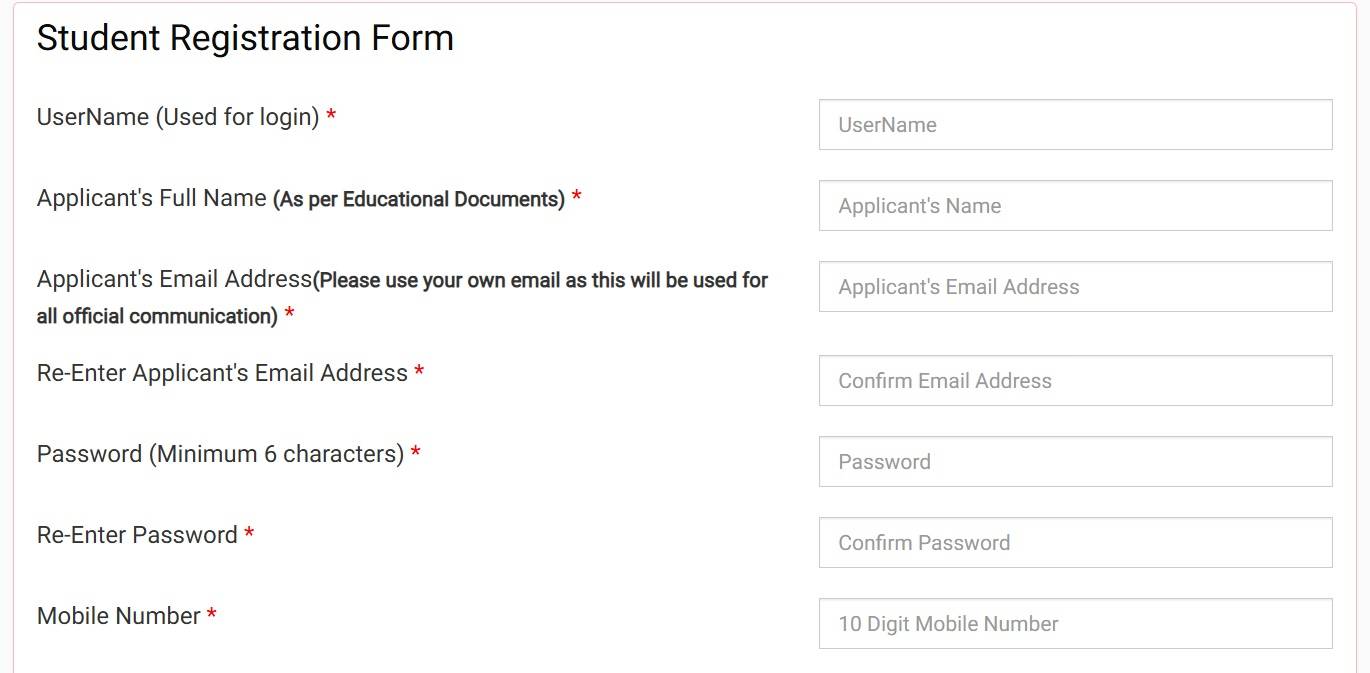Click the required asterisk next to UserName label
This screenshot has height=673, width=1370.
[331, 118]
